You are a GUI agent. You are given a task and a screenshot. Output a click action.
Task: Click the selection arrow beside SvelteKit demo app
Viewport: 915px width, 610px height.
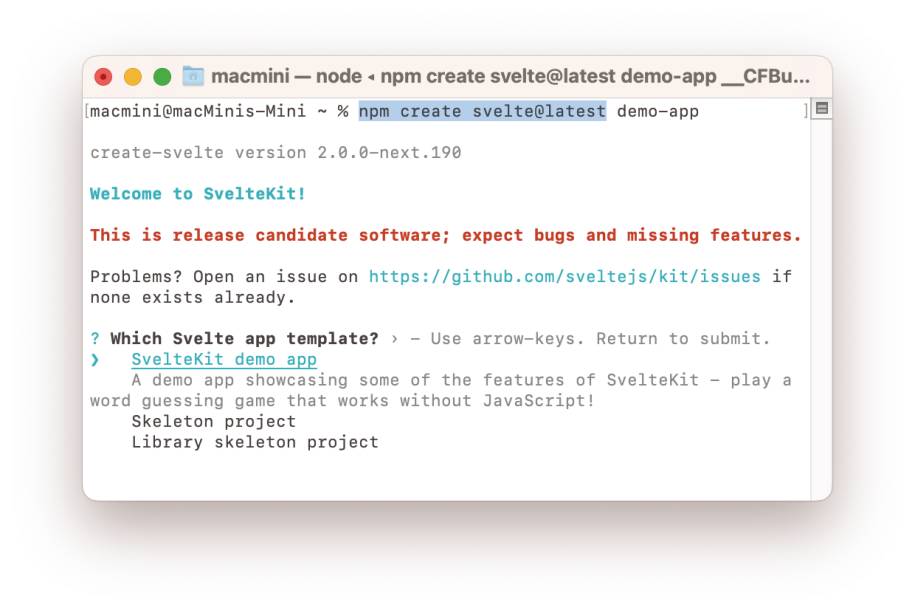point(95,360)
